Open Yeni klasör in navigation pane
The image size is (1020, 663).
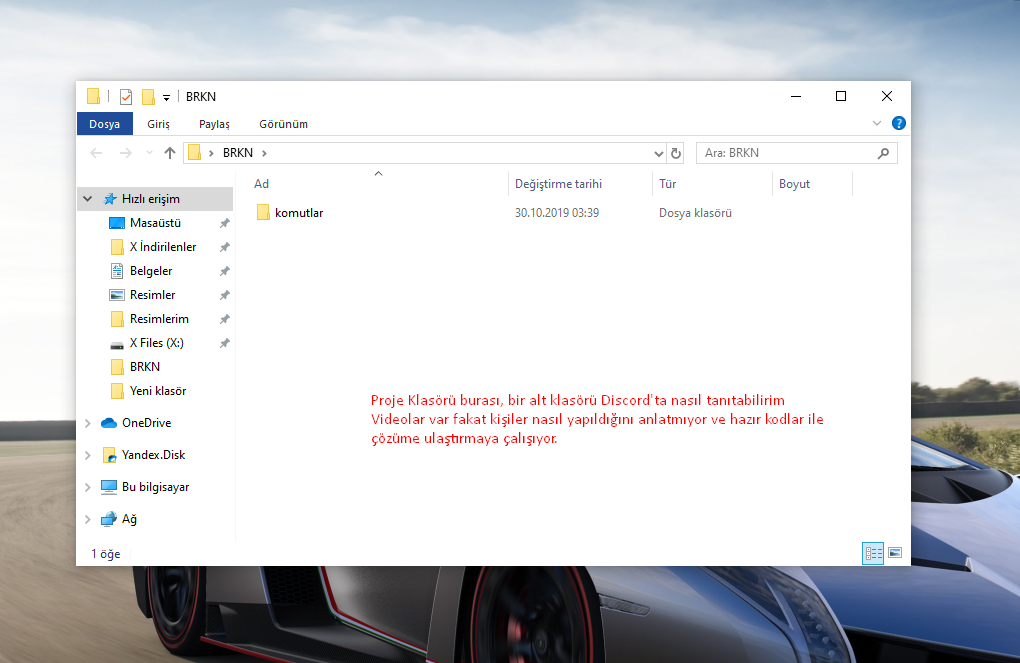[x=157, y=391]
